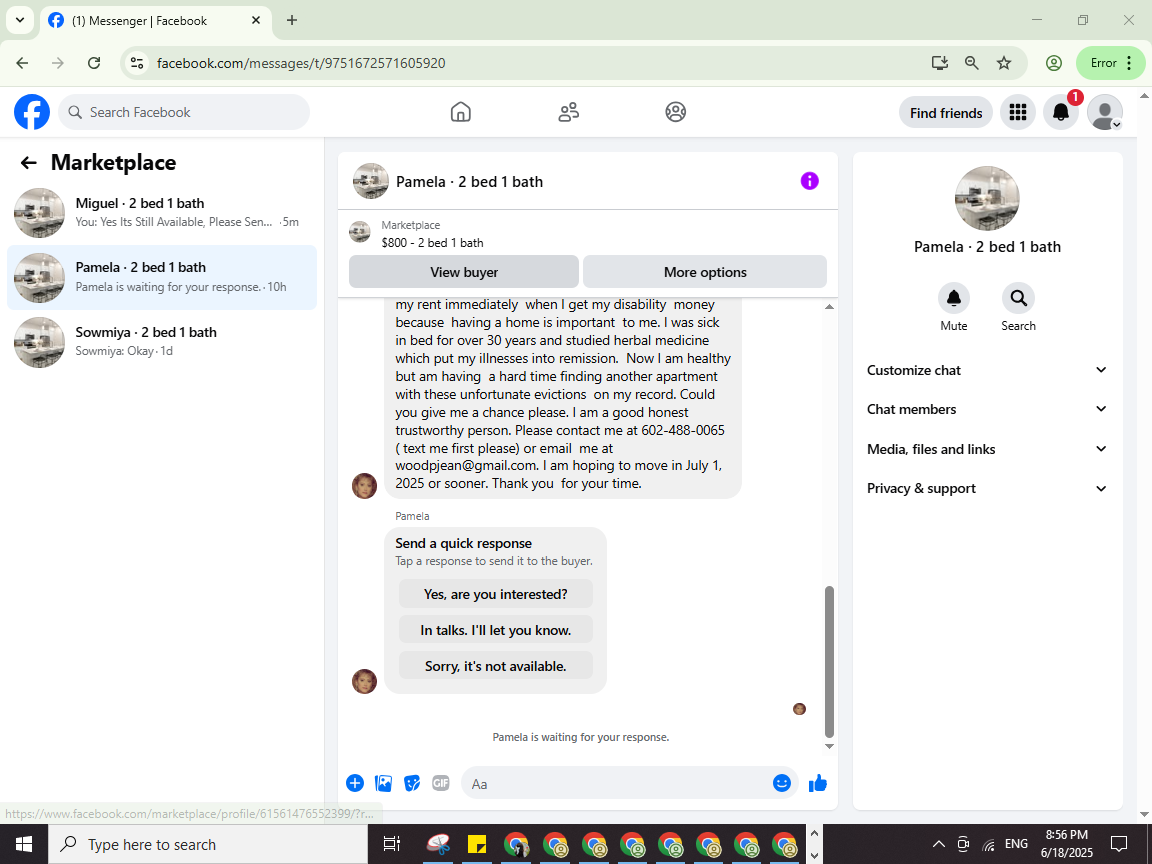Click chat scroll down arrow
This screenshot has height=864, width=1152.
(x=829, y=746)
